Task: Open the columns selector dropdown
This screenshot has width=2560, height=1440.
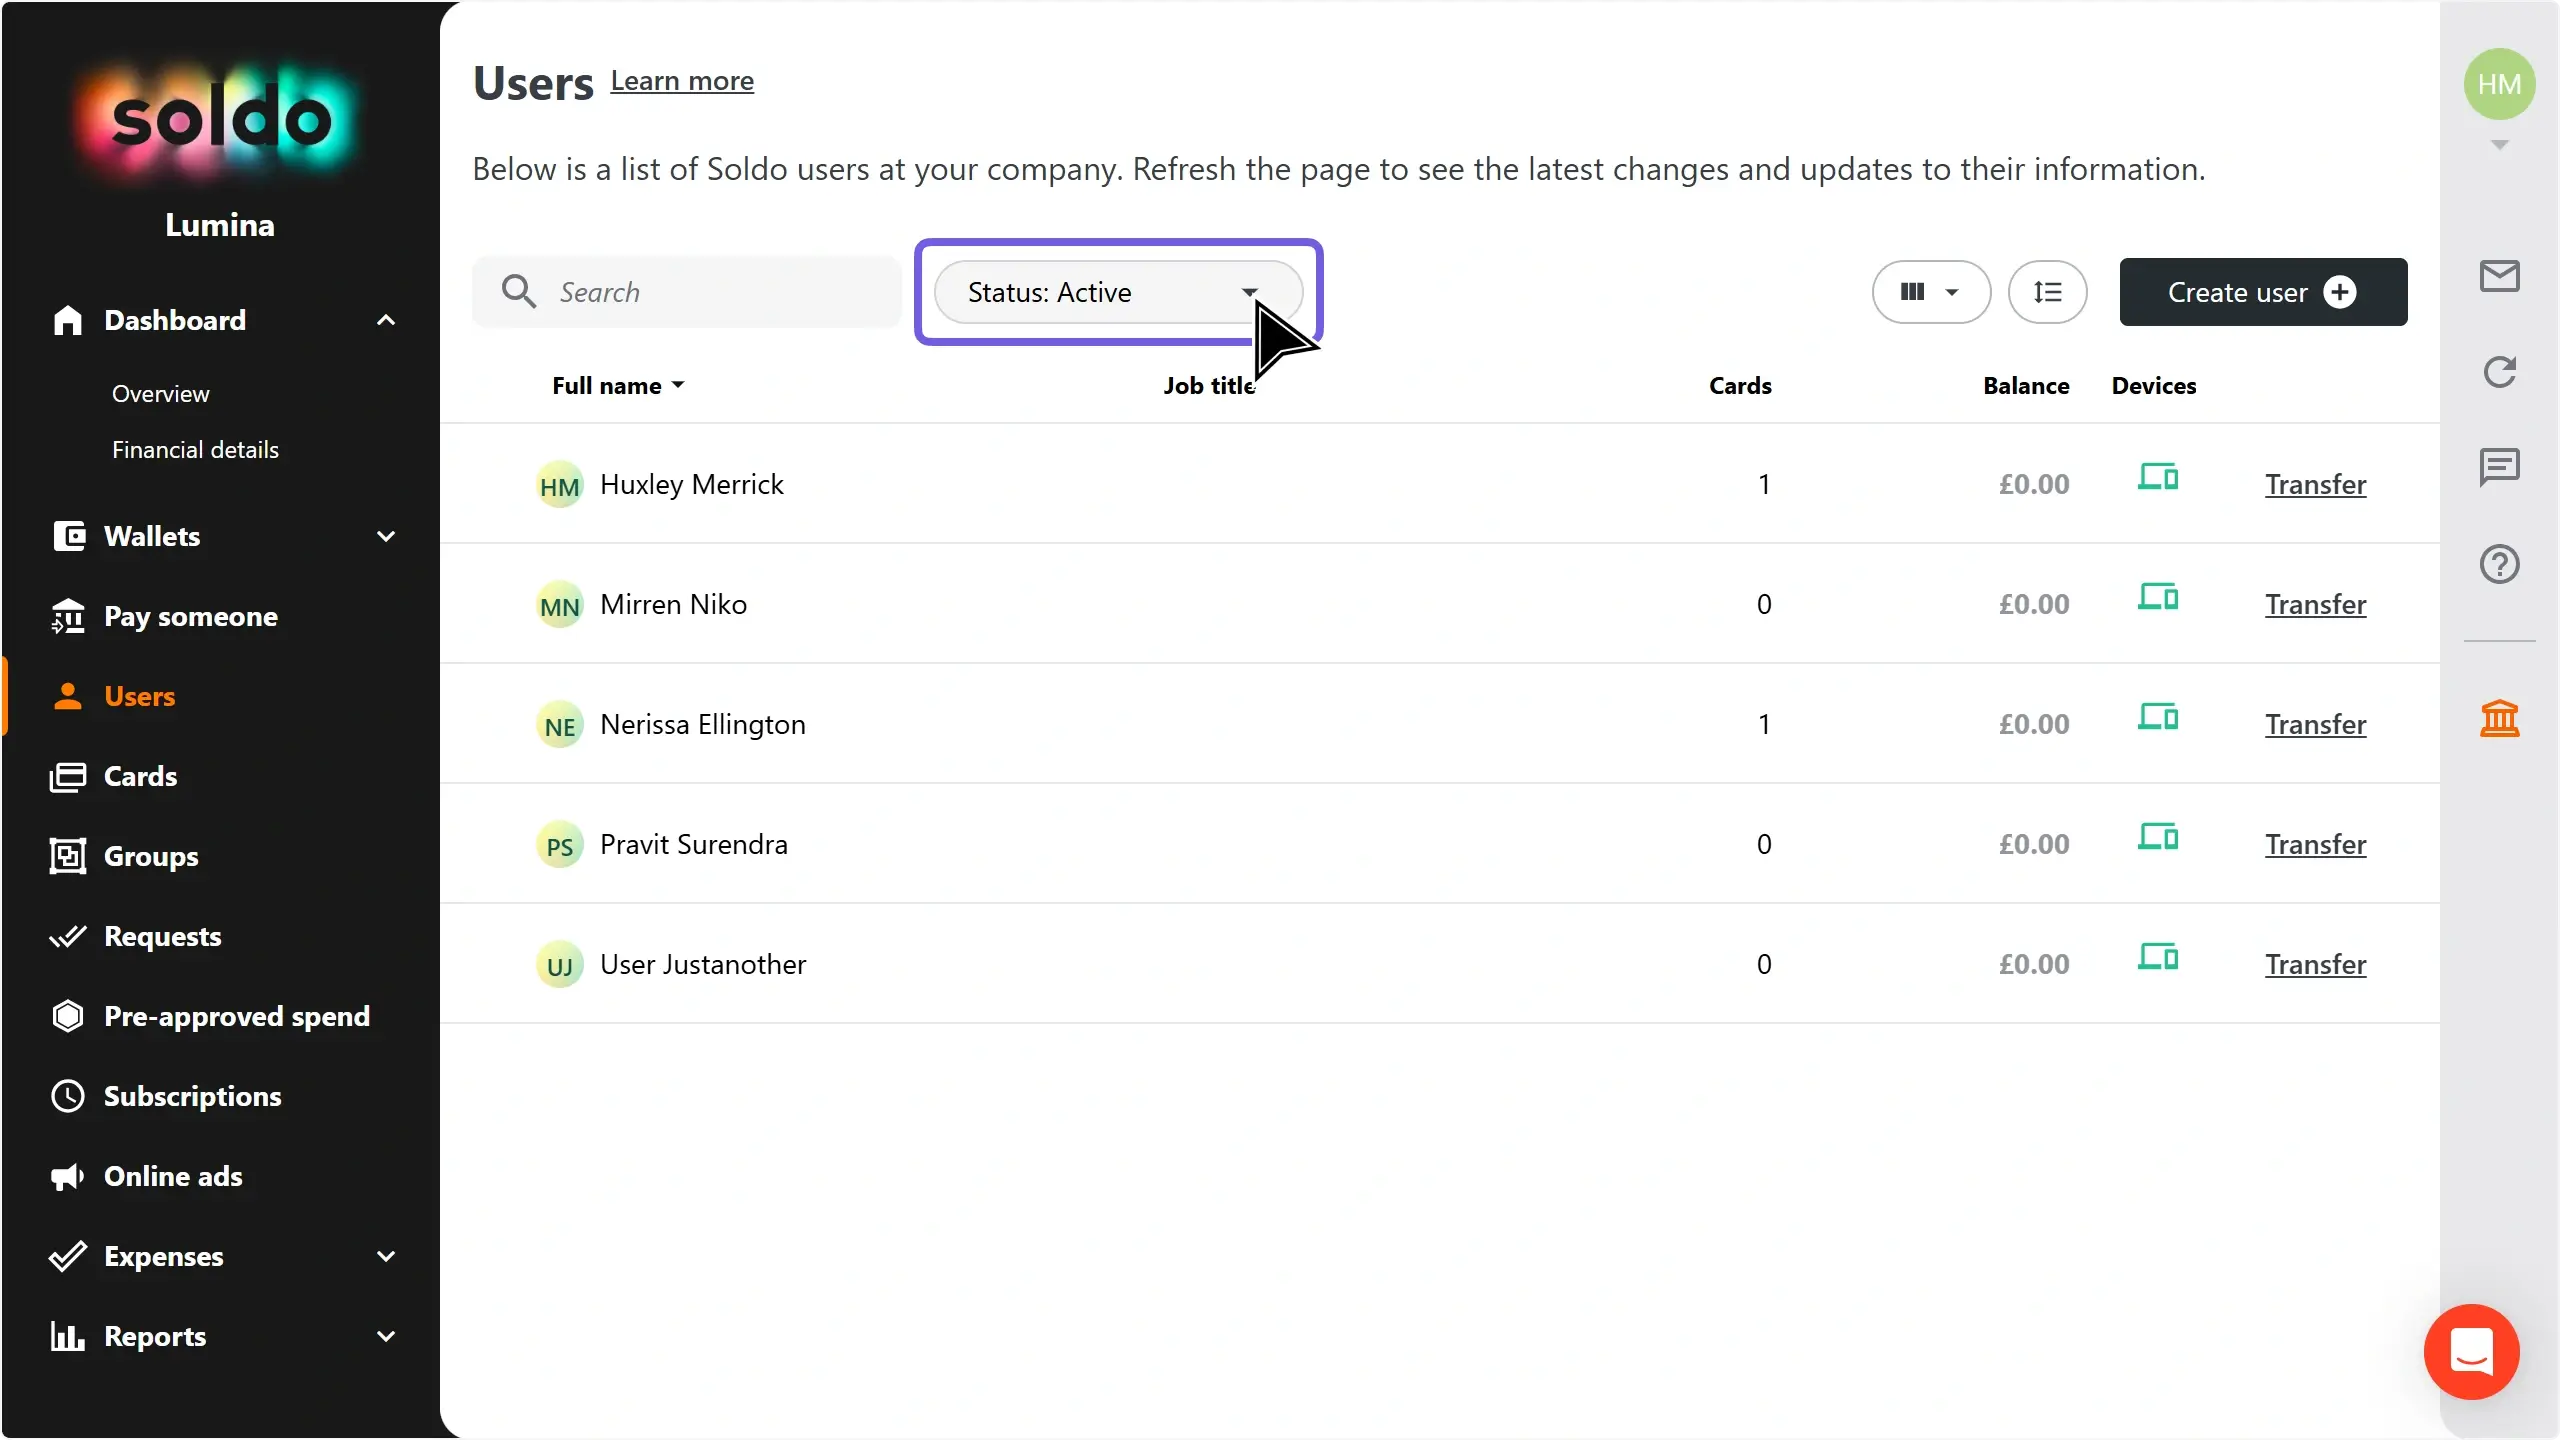Action: coord(1930,292)
